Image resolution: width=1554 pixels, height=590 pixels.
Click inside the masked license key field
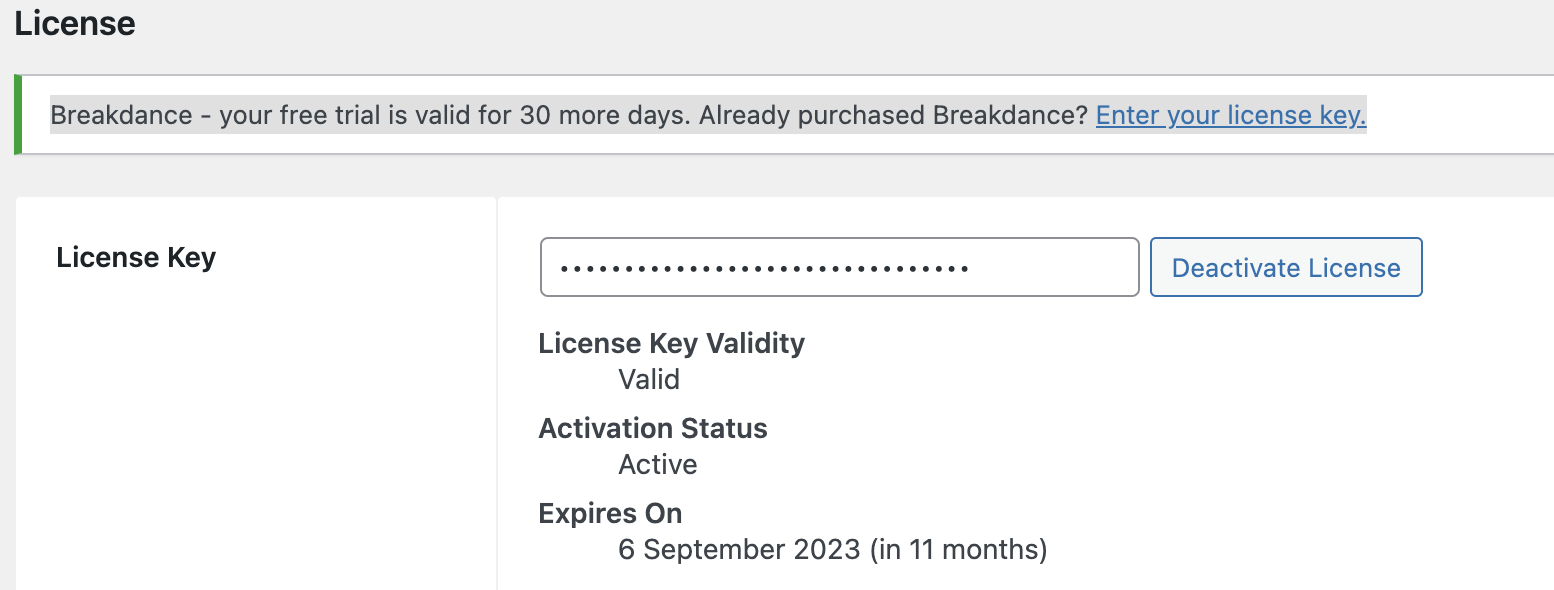coord(840,267)
